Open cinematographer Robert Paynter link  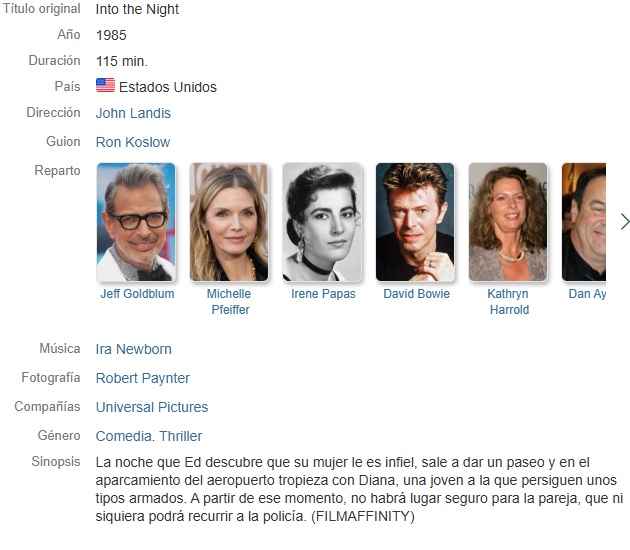(x=143, y=378)
